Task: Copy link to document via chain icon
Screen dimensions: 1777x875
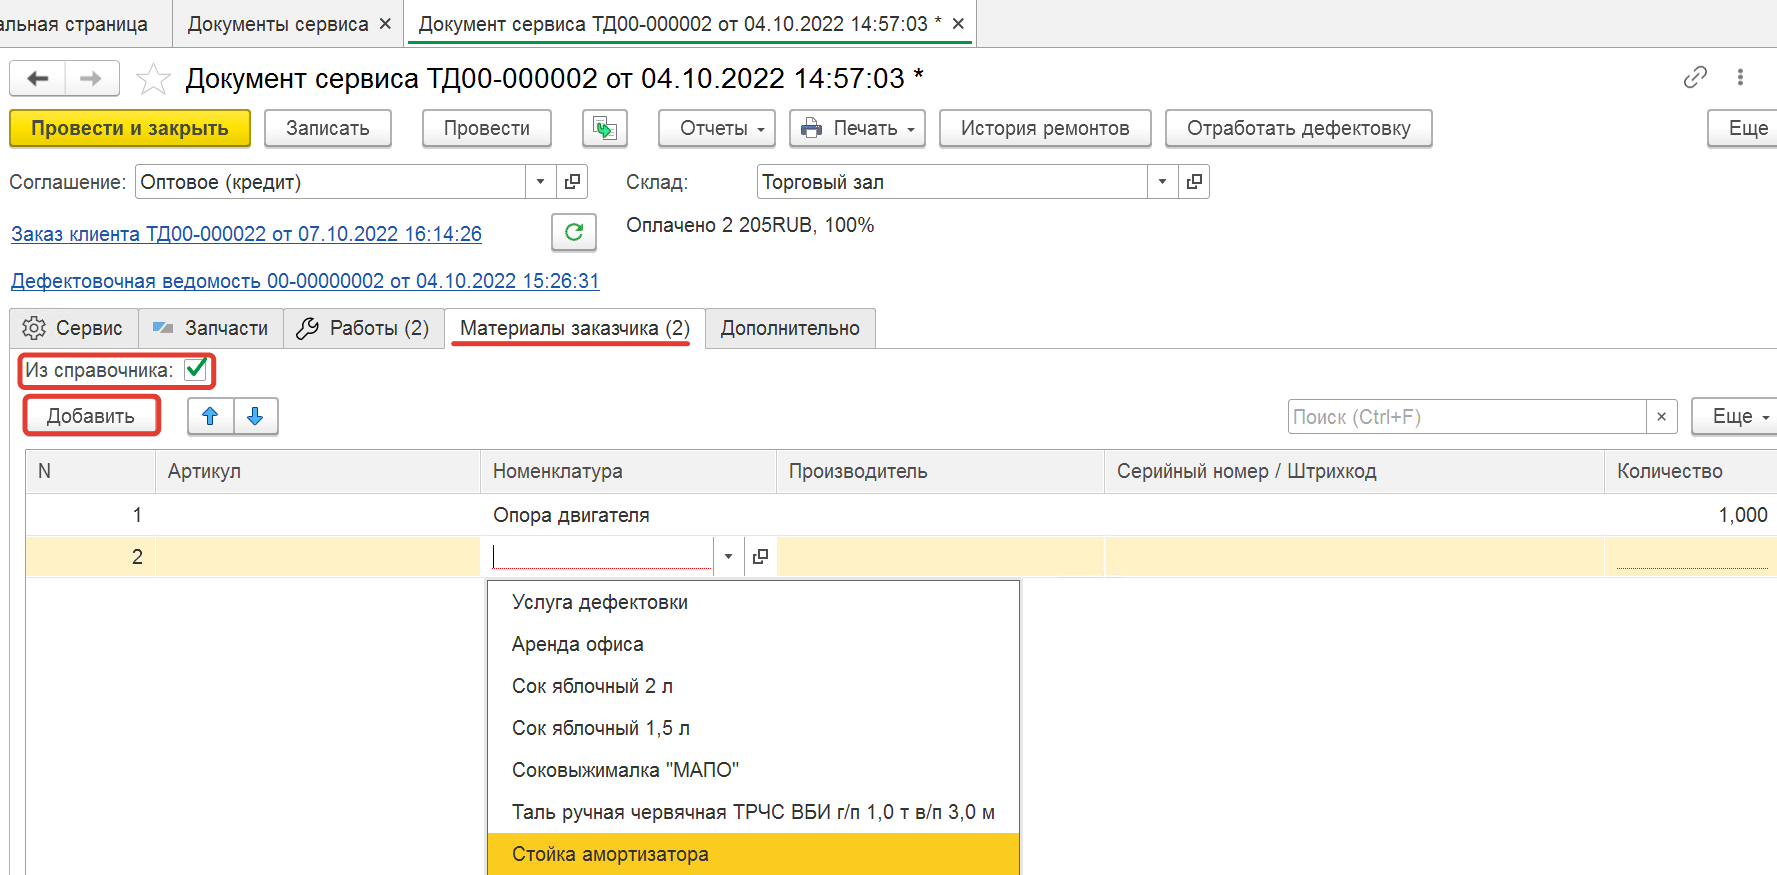Action: (1695, 77)
